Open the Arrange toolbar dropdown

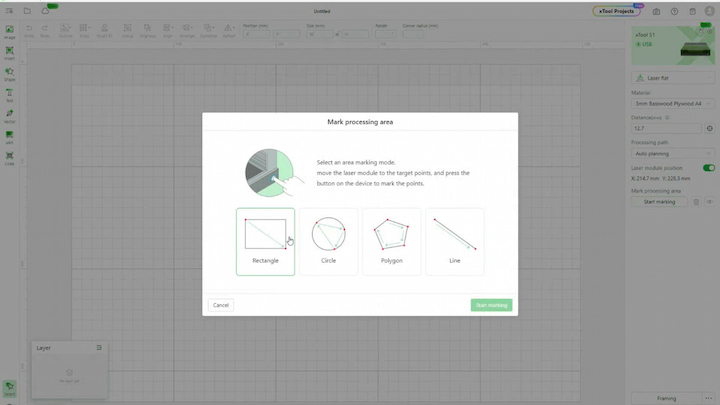(187, 31)
